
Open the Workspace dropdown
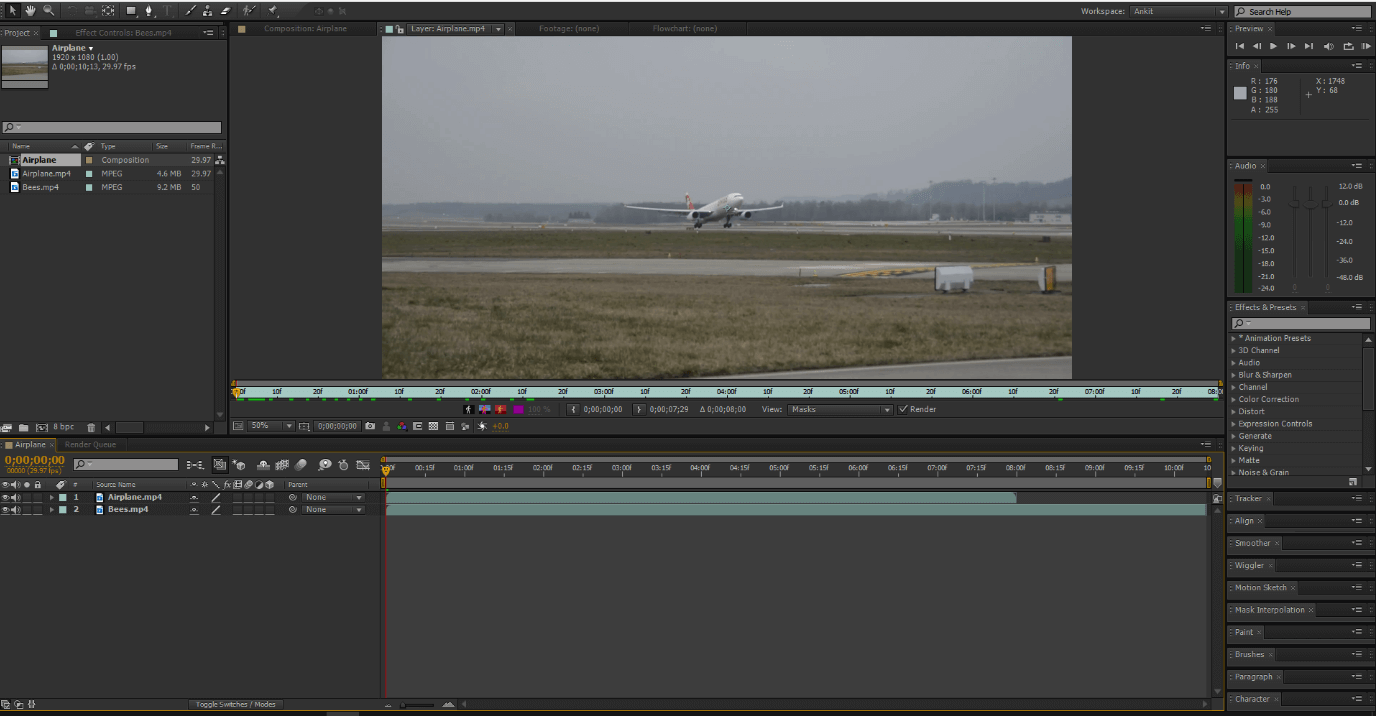tap(1178, 11)
